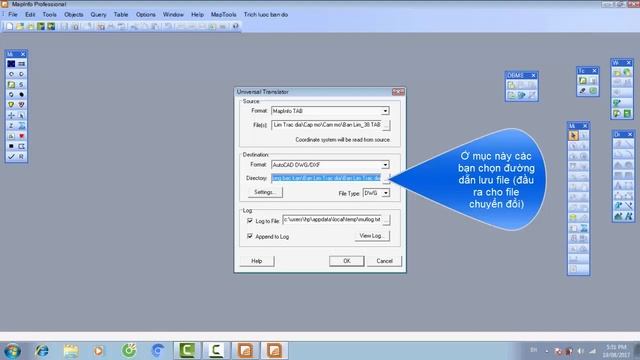Viewport: 640px width, 360px height.
Task: Click the red heart icon in the left toolbox
Action: tap(21, 136)
